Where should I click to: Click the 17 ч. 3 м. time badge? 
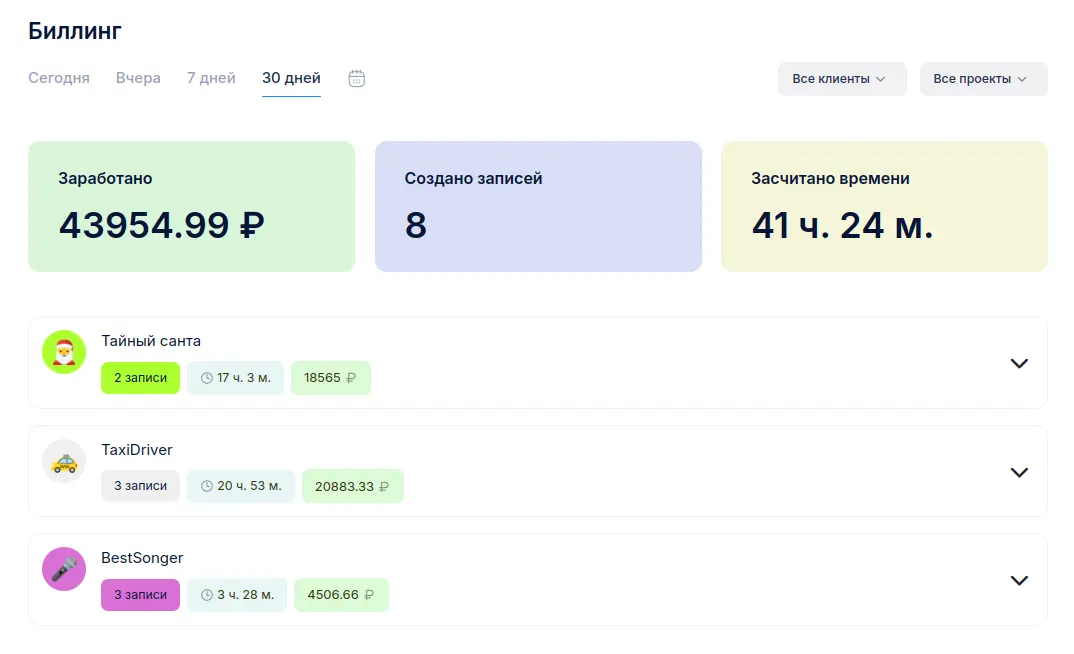pyautogui.click(x=235, y=378)
